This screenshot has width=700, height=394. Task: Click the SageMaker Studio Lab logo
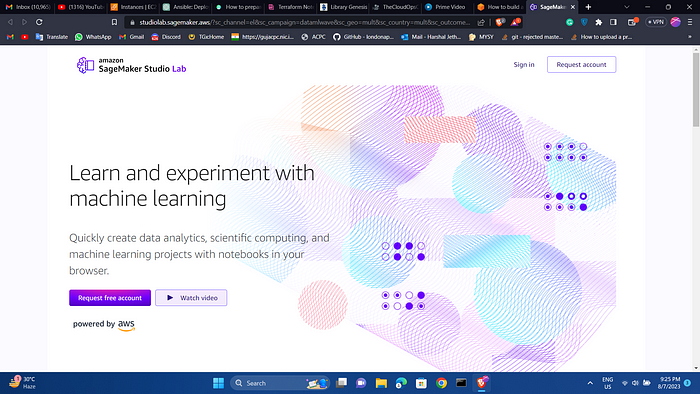tap(131, 65)
